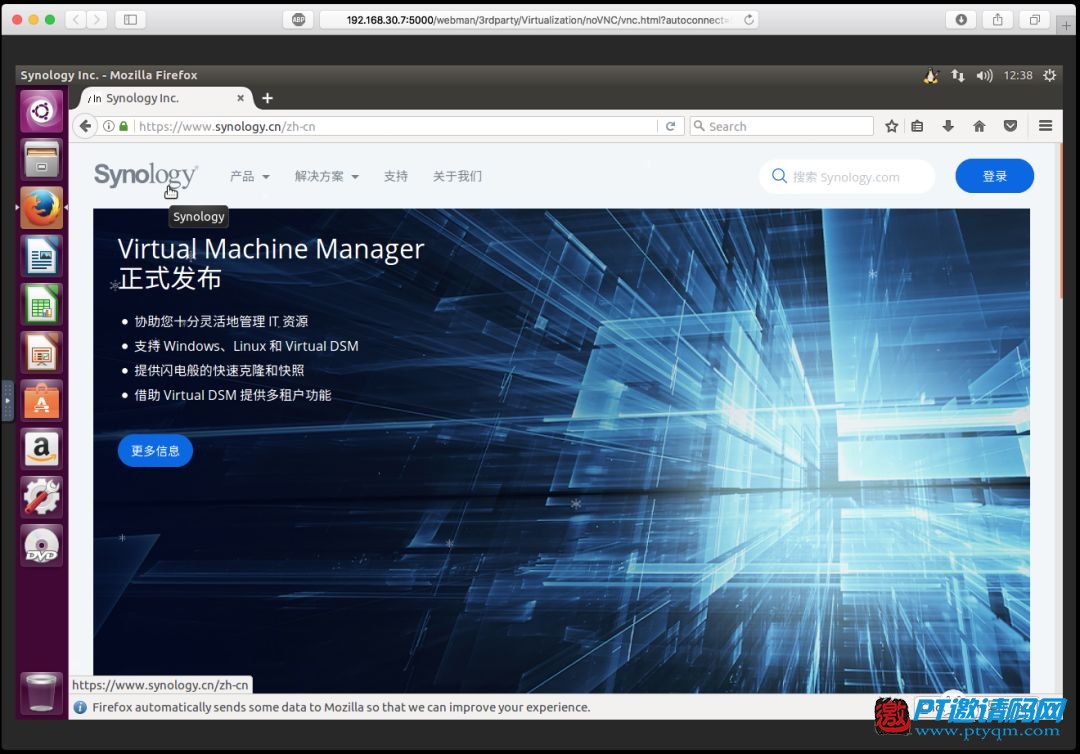Open Ubuntu Software Center launcher

click(x=41, y=400)
